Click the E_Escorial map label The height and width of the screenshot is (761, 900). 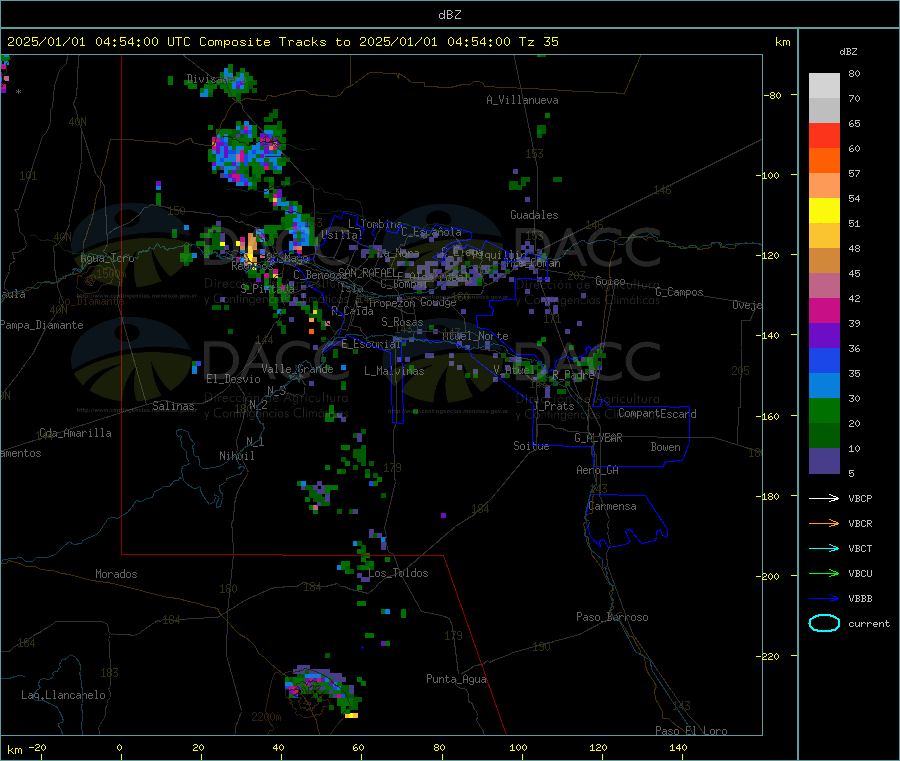click(x=371, y=344)
